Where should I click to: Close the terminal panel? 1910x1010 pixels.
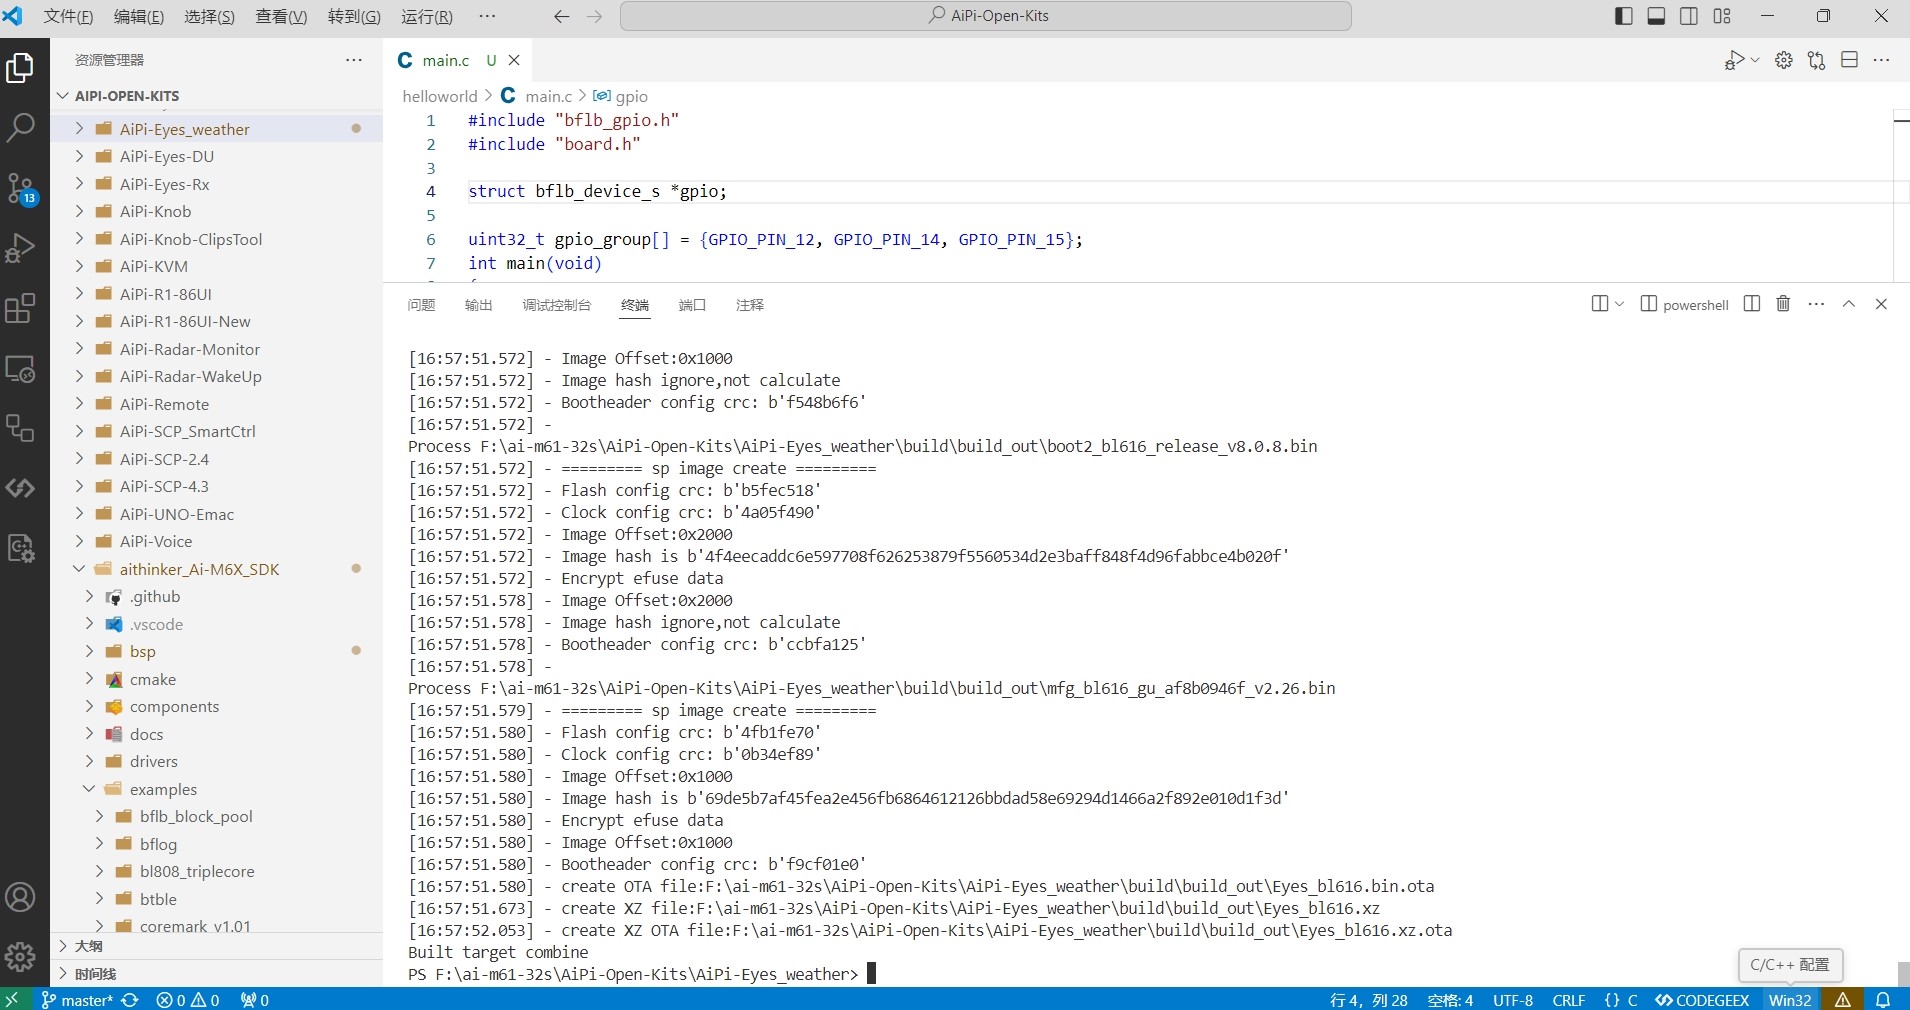(1881, 304)
